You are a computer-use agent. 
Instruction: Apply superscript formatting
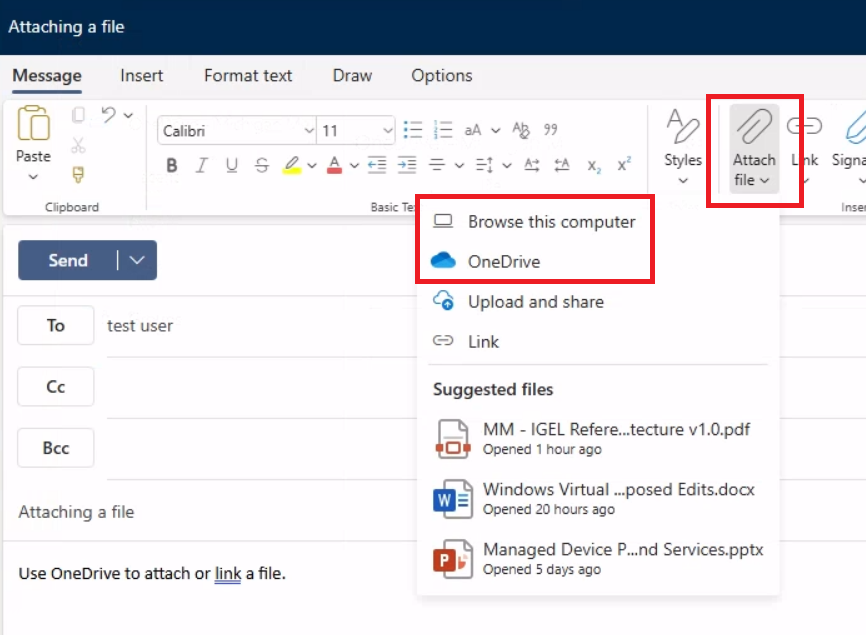(x=624, y=166)
